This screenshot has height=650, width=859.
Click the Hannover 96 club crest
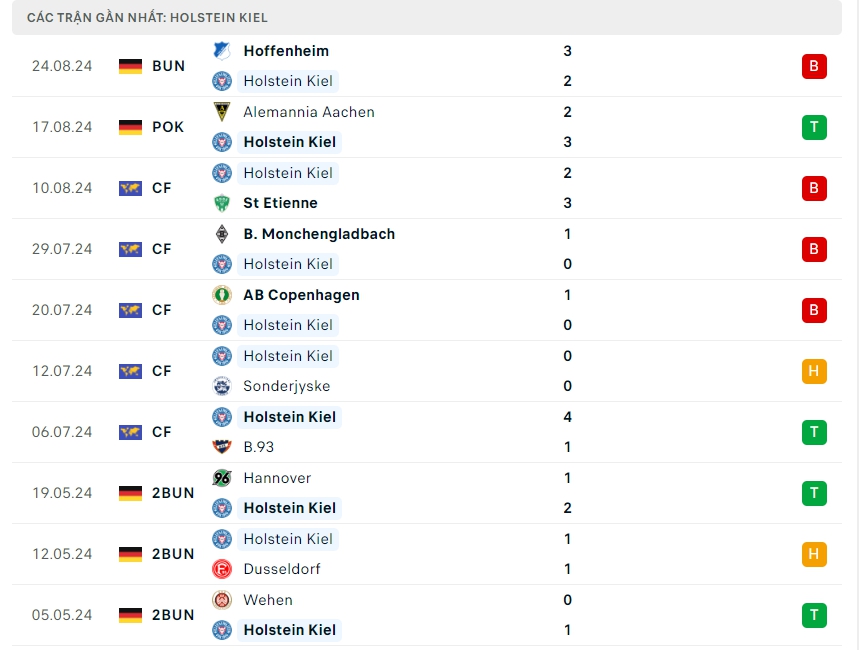222,478
